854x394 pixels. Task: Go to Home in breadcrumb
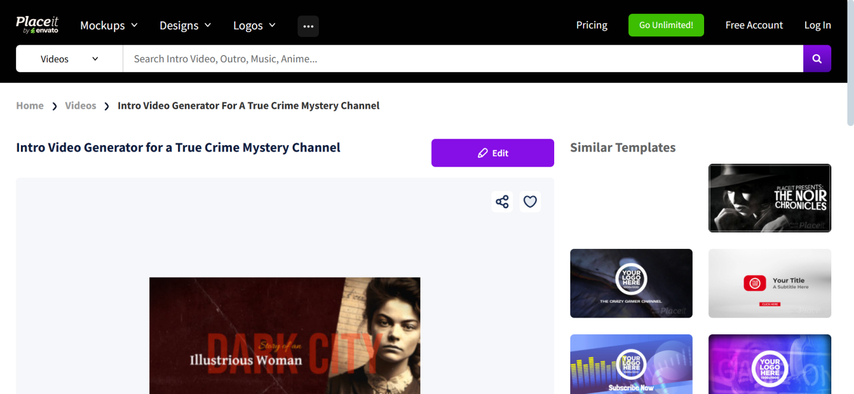point(30,106)
